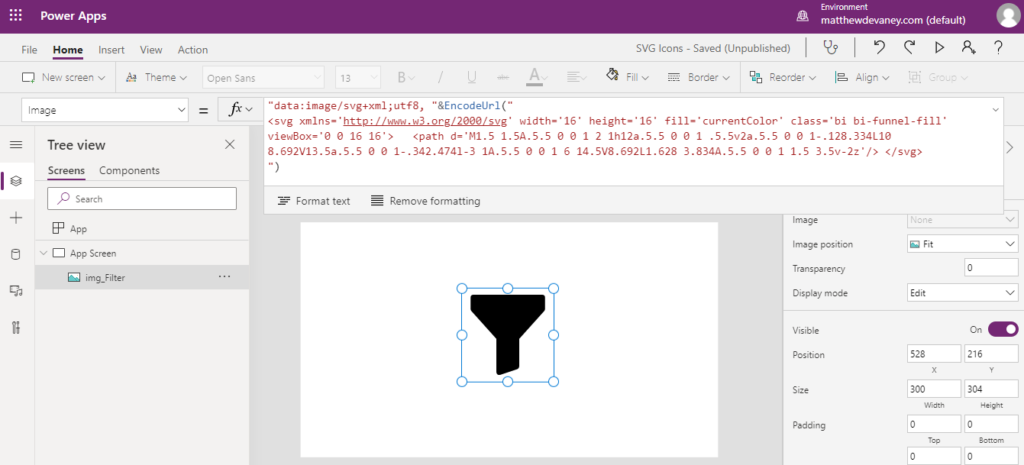The height and width of the screenshot is (465, 1024).
Task: Open the Display mode Edit dropdown
Action: point(963,293)
